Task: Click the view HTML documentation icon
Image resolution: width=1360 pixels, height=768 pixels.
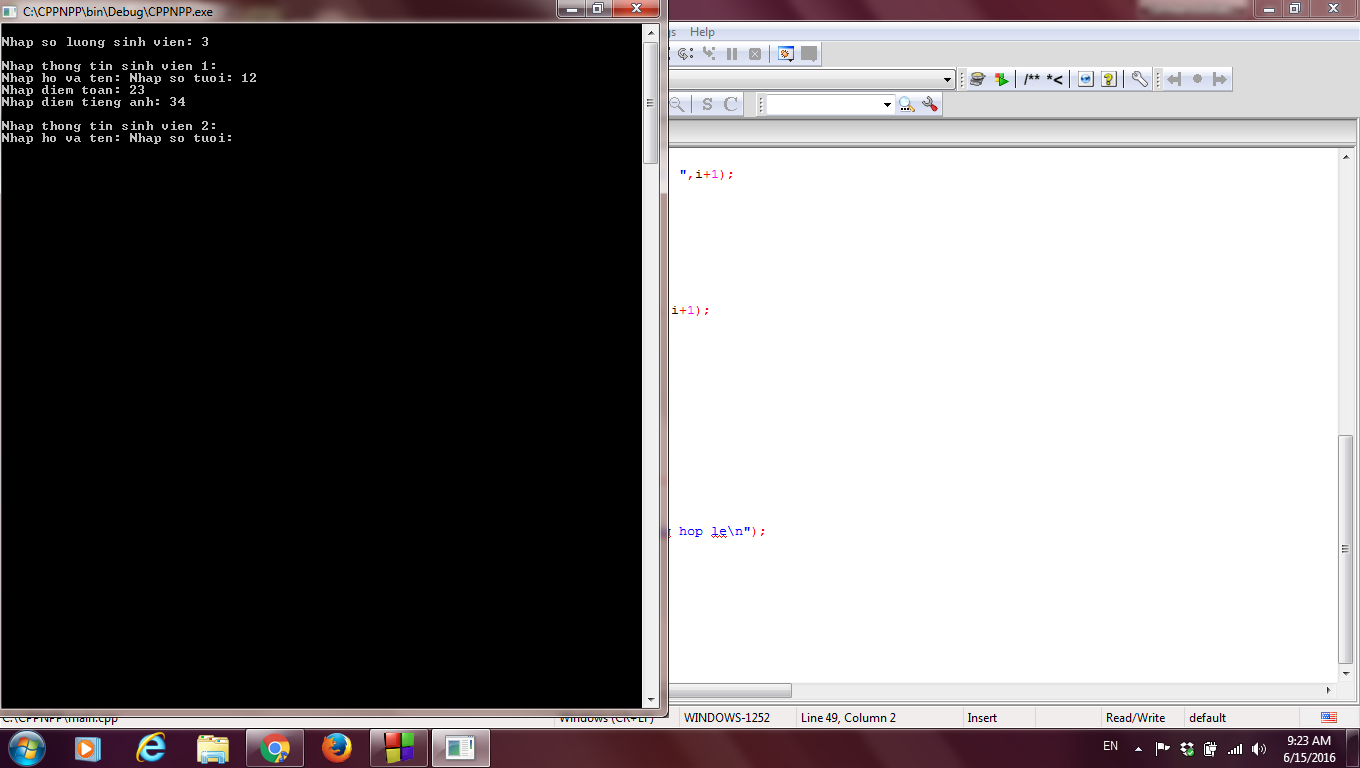Action: point(1086,79)
